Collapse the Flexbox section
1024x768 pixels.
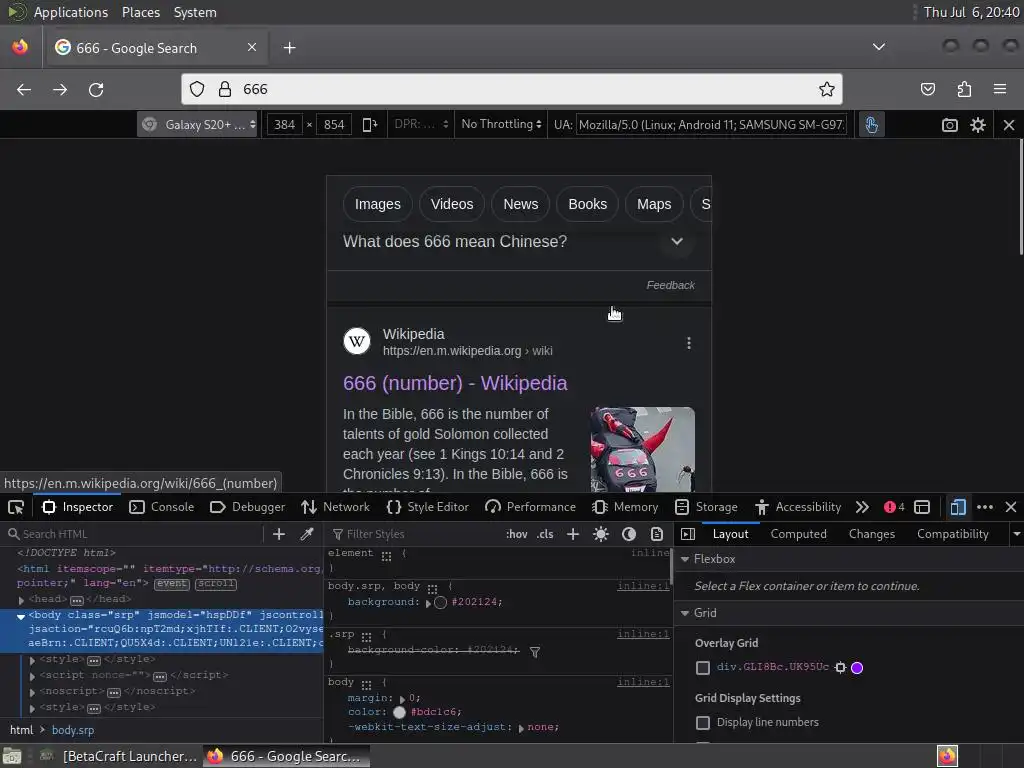[685, 559]
